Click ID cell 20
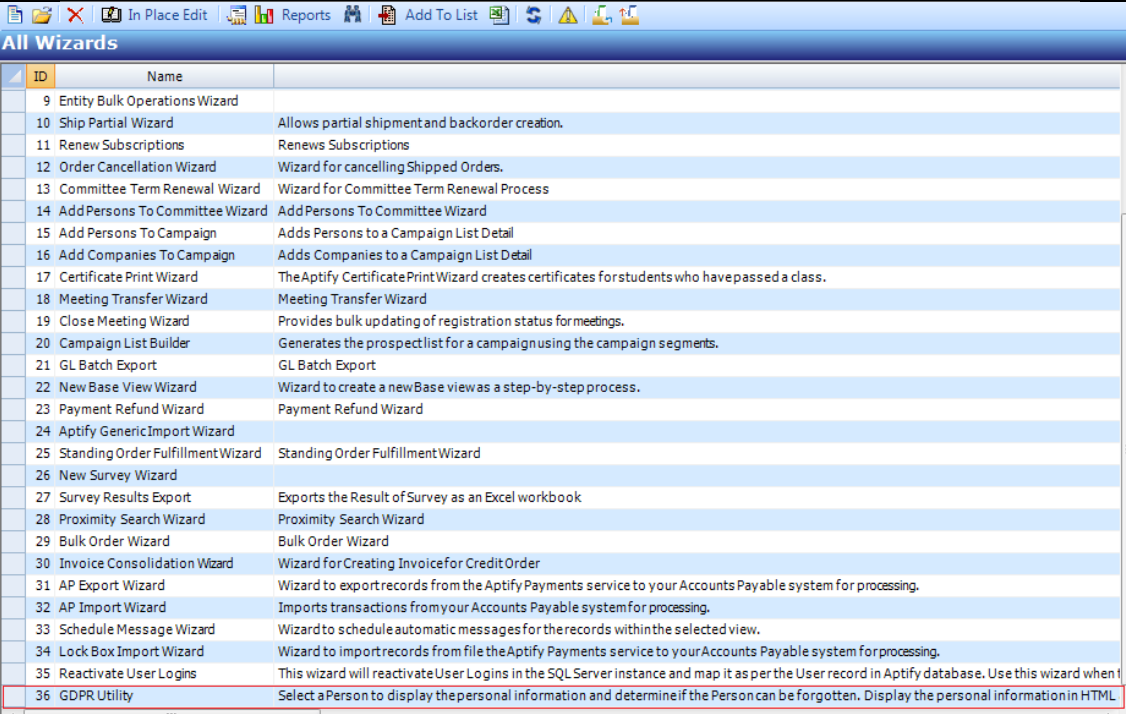 (42, 343)
